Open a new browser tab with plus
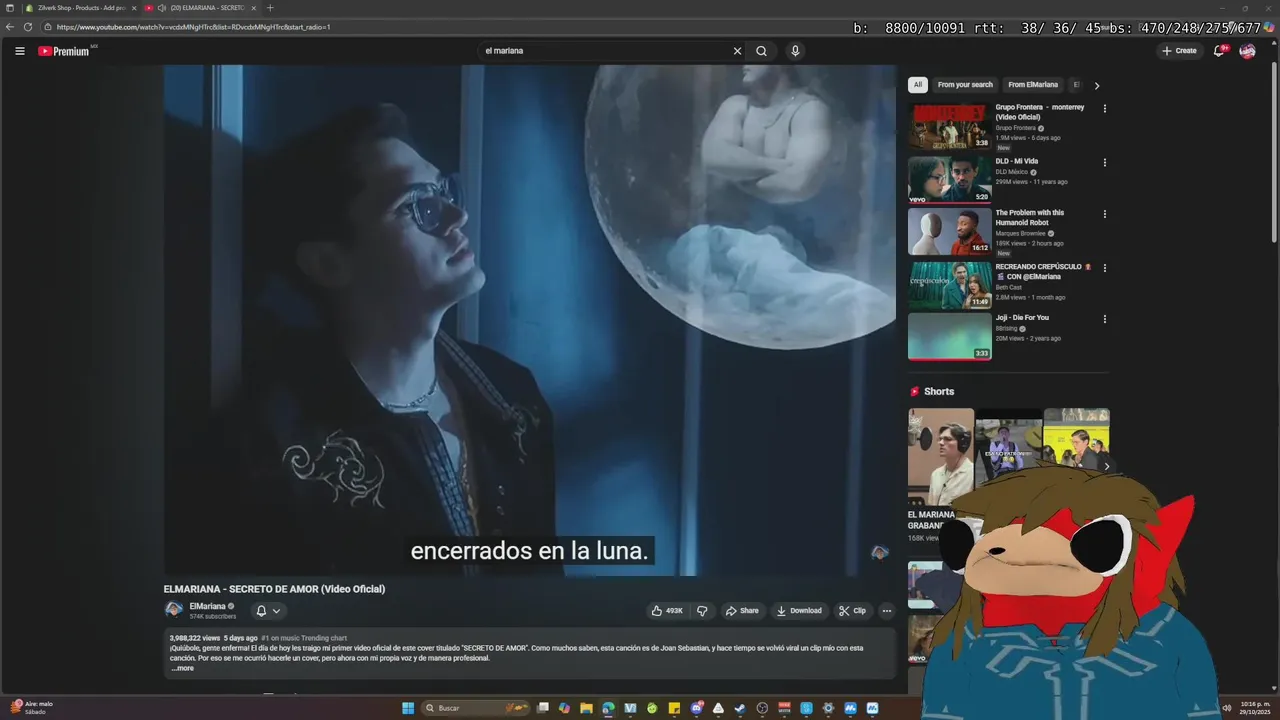The height and width of the screenshot is (720, 1280). click(x=269, y=8)
